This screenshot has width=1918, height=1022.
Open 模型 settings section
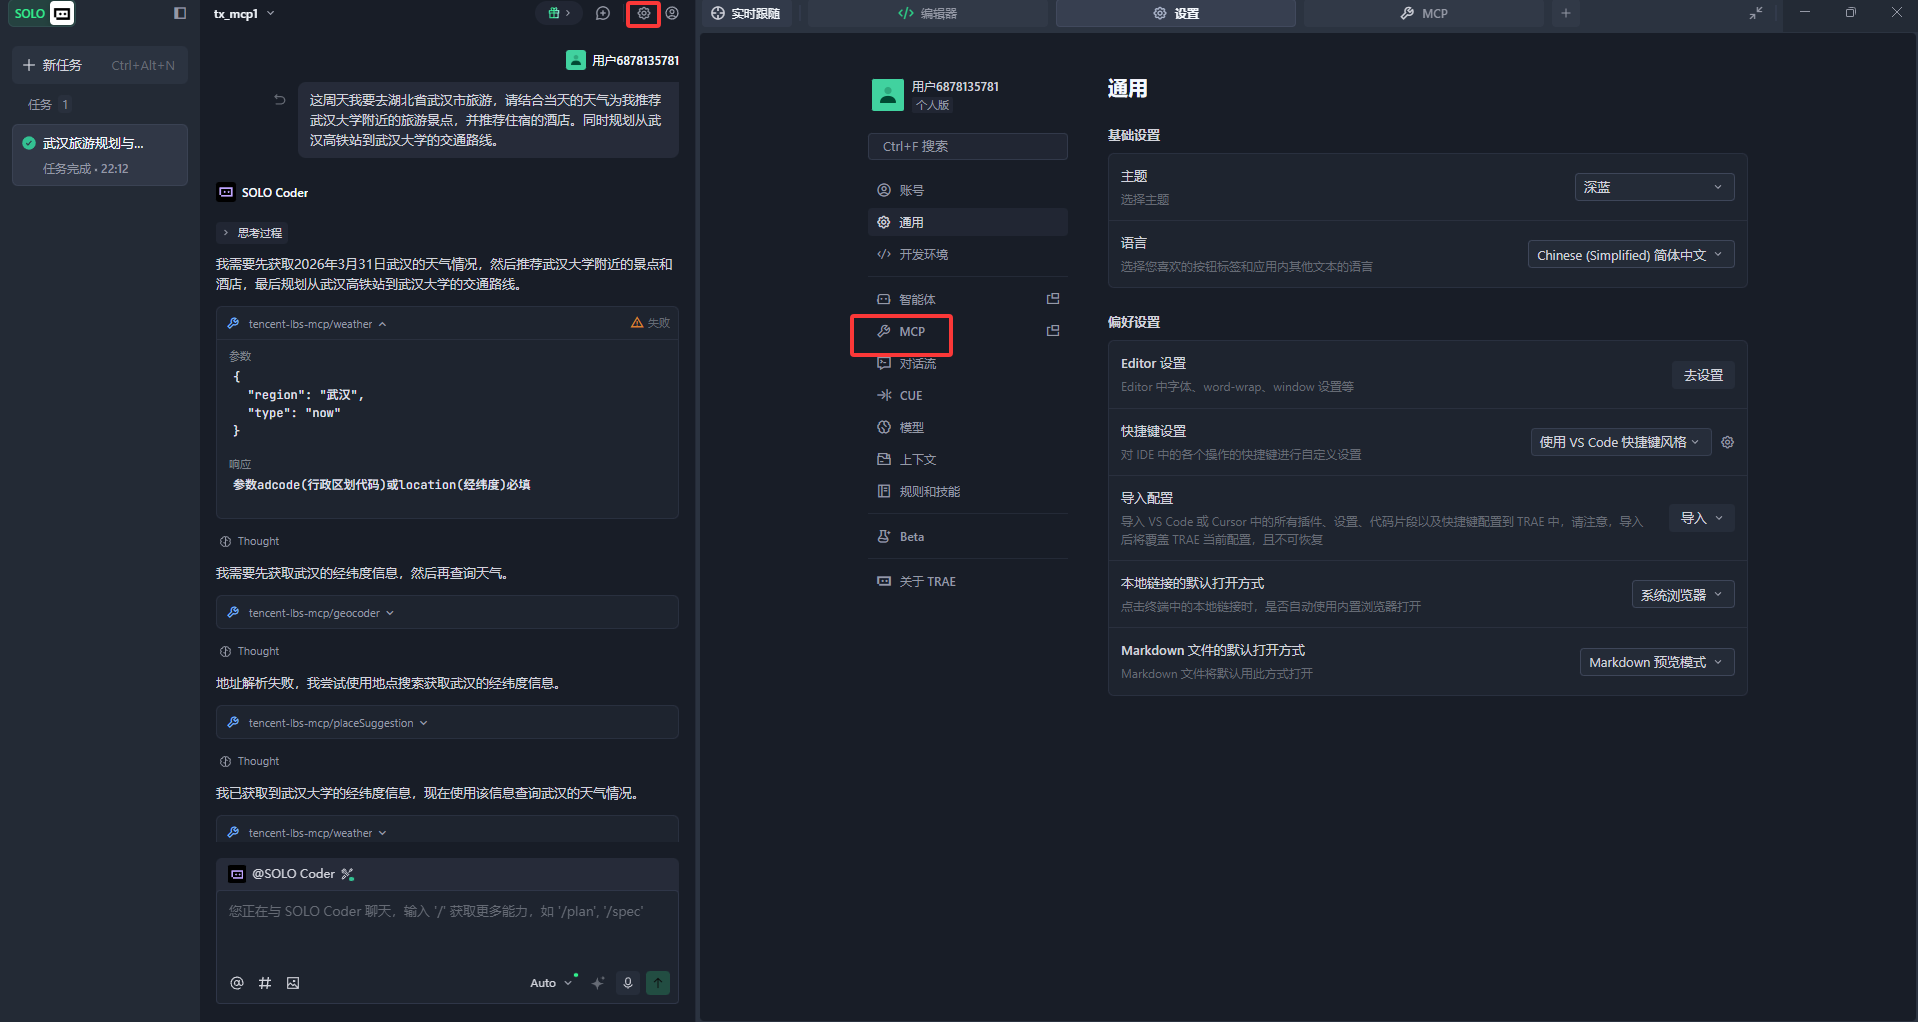point(967,427)
